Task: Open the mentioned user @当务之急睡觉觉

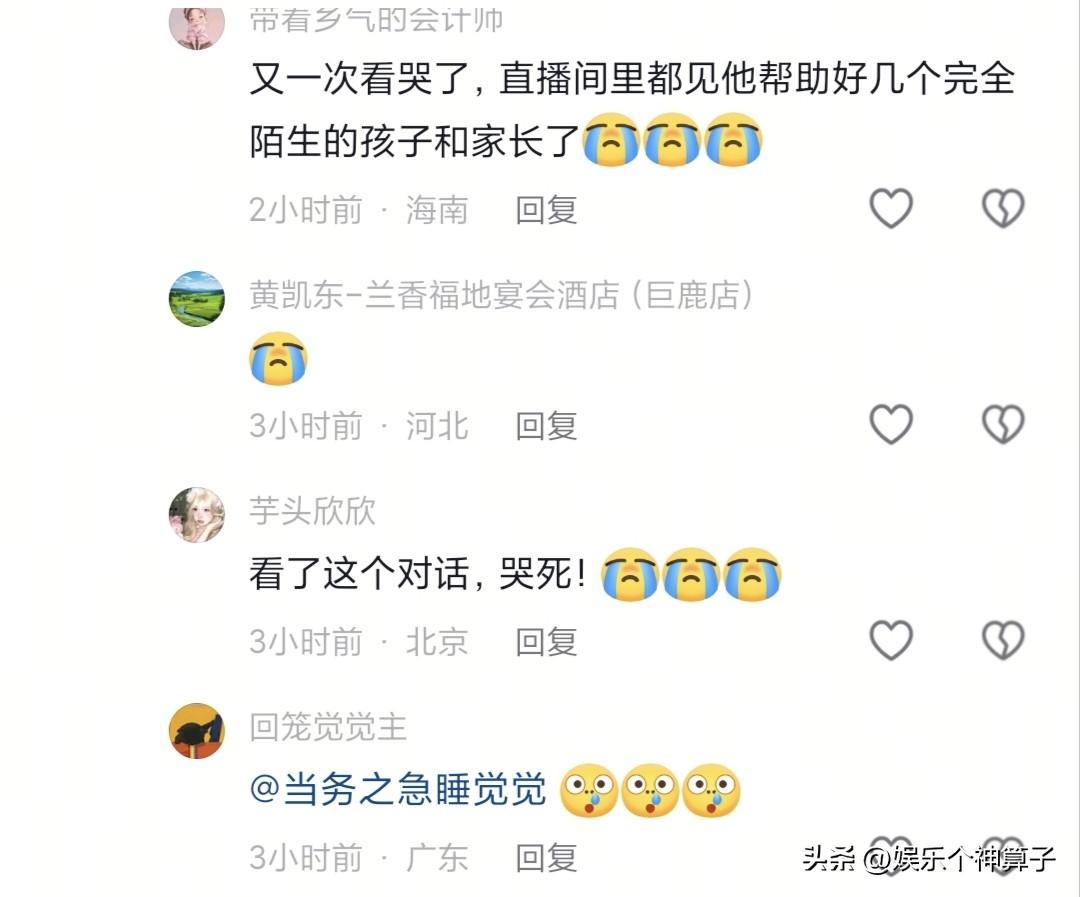Action: pyautogui.click(x=397, y=789)
